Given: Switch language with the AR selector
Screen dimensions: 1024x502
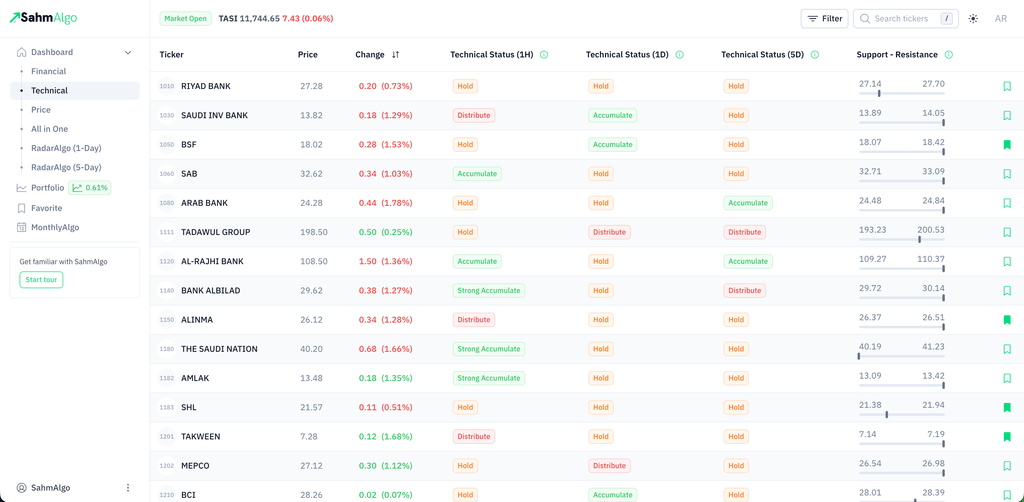Looking at the screenshot, I should point(1001,19).
